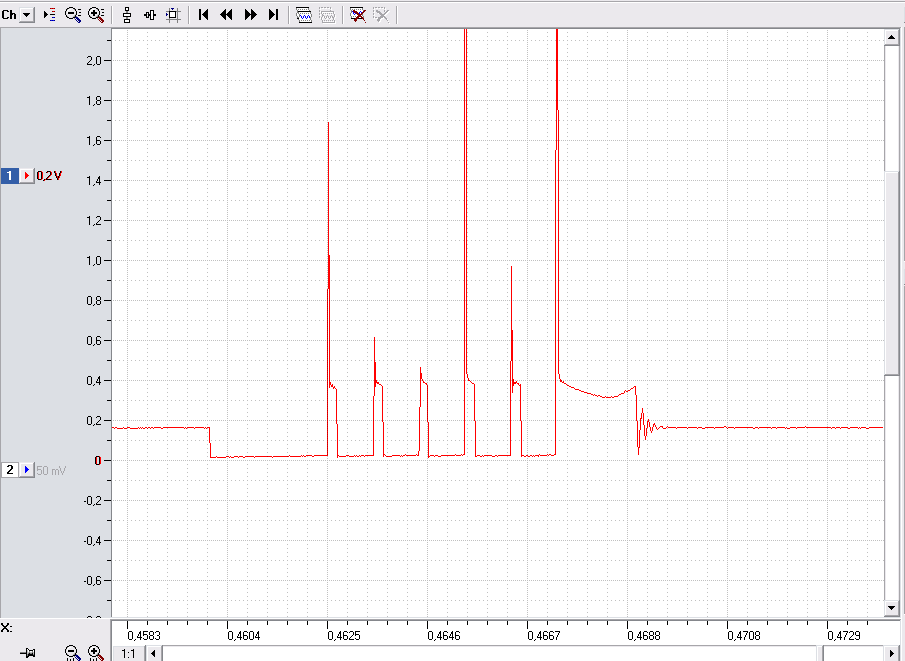Viewport: 905px width, 661px height.
Task: Click the greyed-out waveform window icon
Action: (x=327, y=15)
